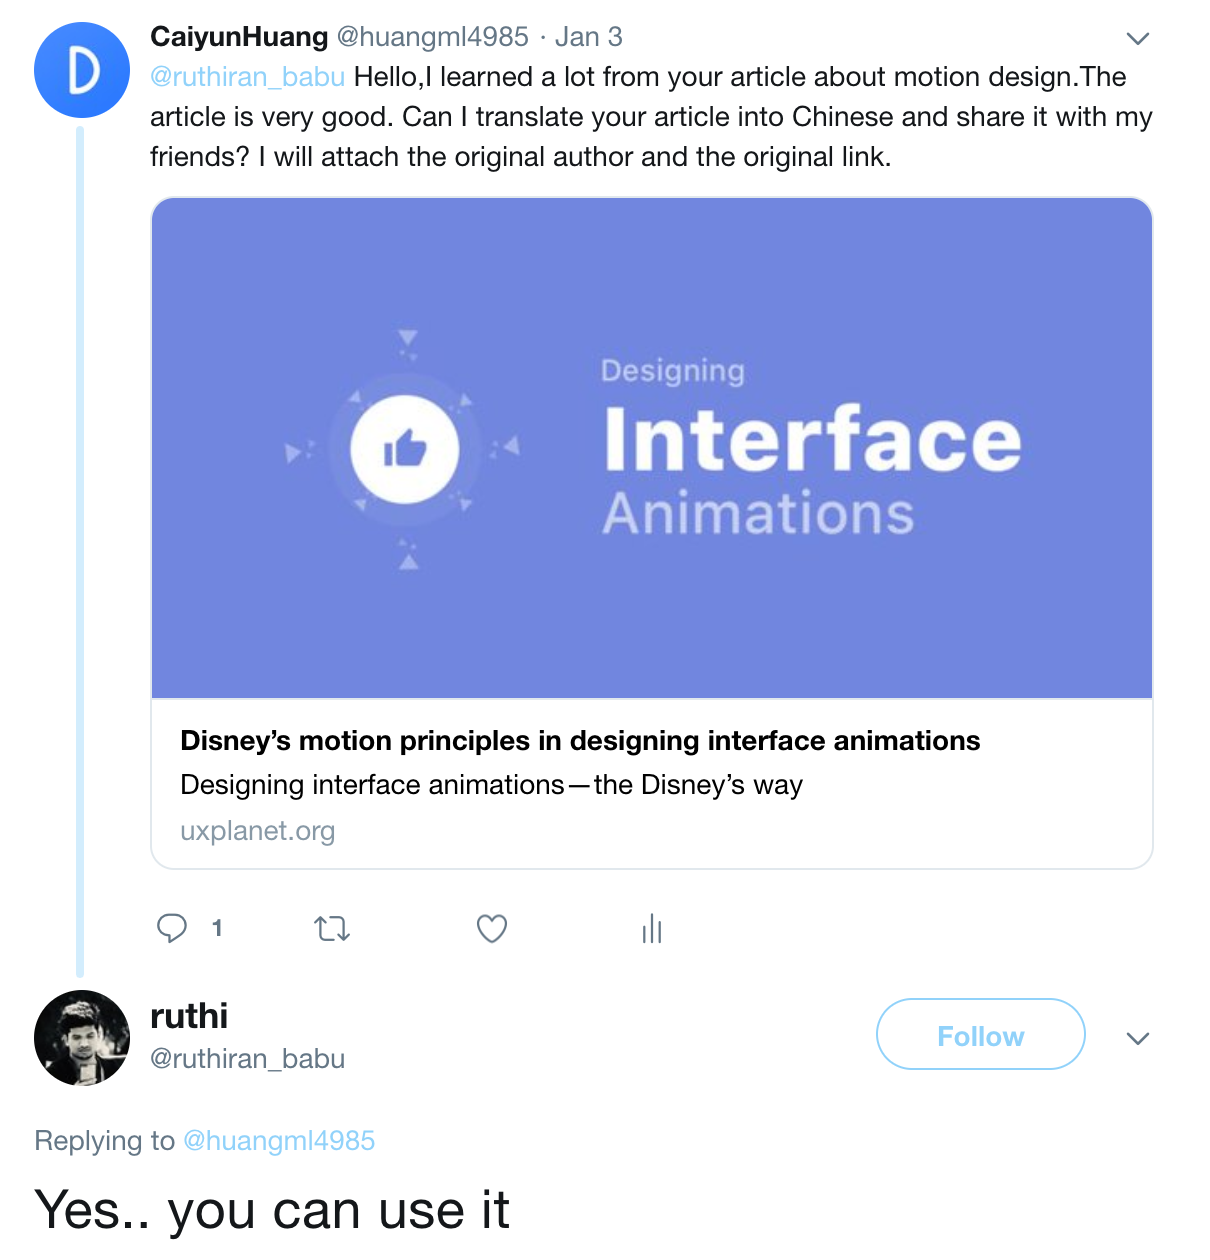Open the chevron menu beside Follow button

(1137, 1038)
